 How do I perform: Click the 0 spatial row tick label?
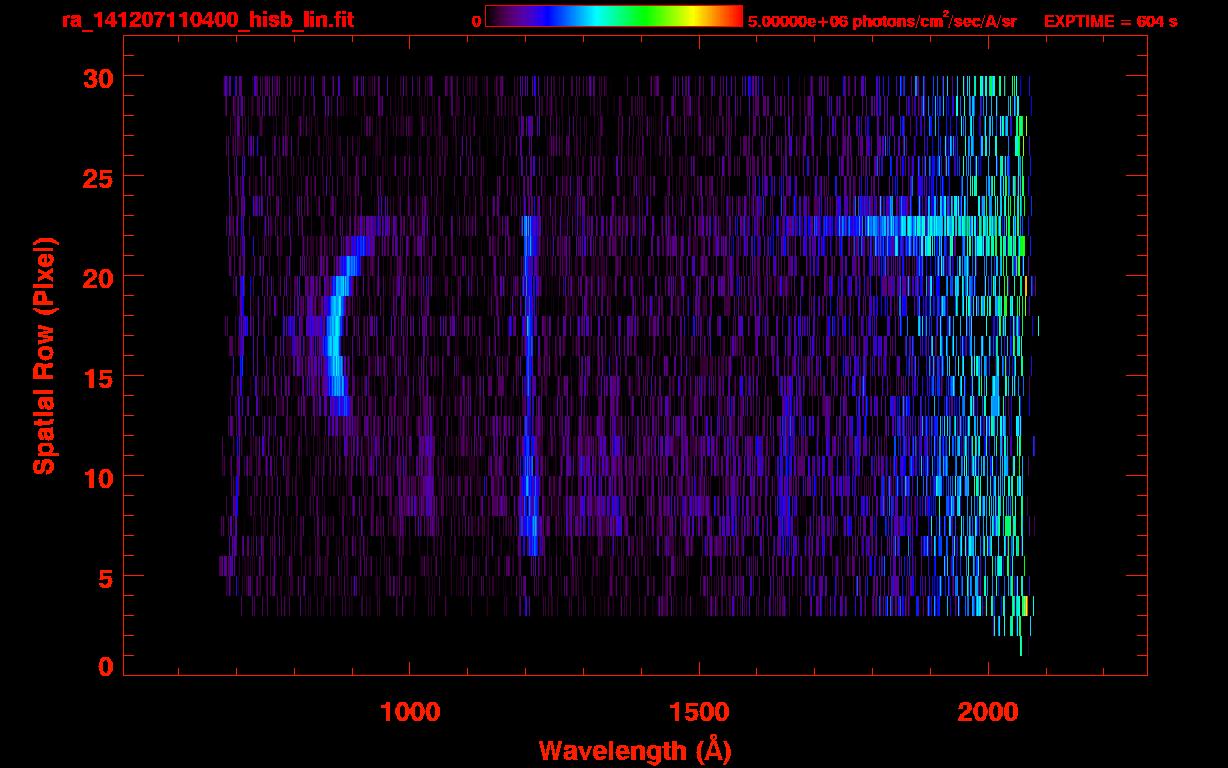[105, 667]
